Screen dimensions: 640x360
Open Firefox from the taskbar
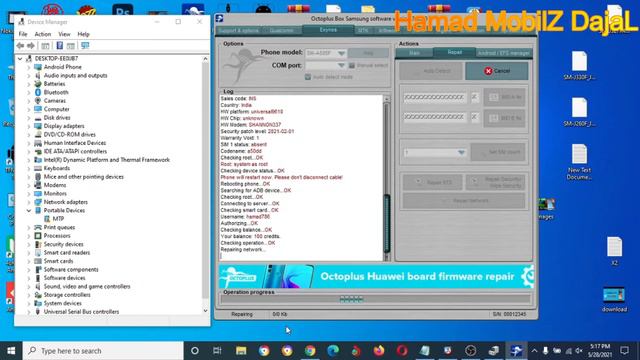coord(379,351)
